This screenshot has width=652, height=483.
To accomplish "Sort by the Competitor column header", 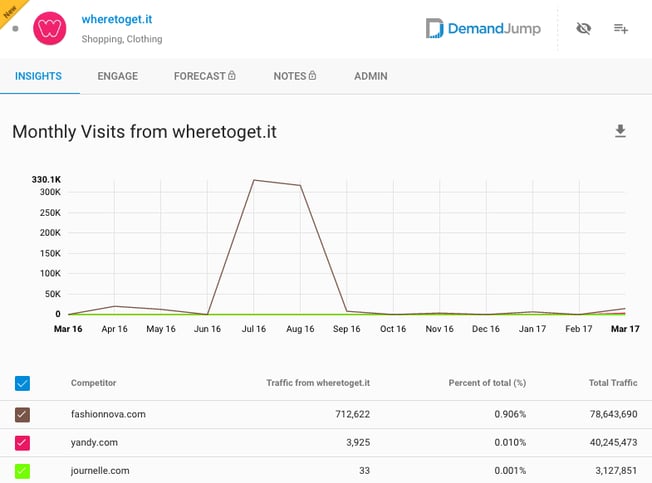I will tap(94, 383).
